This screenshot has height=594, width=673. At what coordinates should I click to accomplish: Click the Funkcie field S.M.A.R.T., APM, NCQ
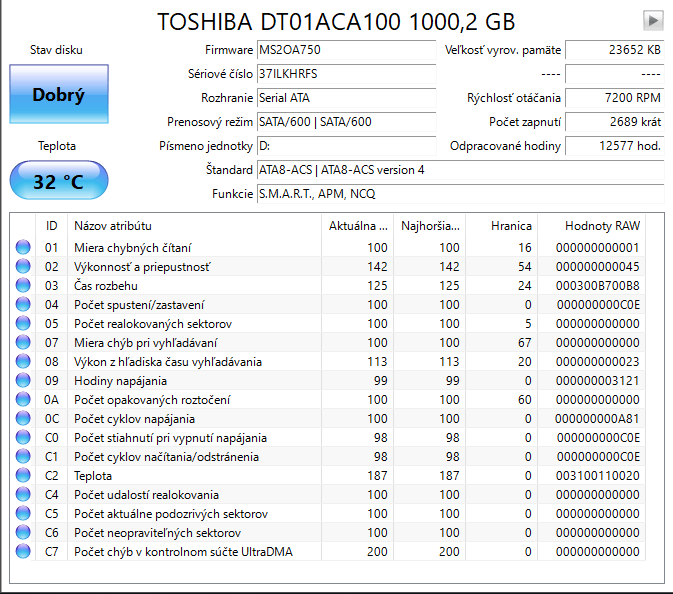(x=461, y=194)
